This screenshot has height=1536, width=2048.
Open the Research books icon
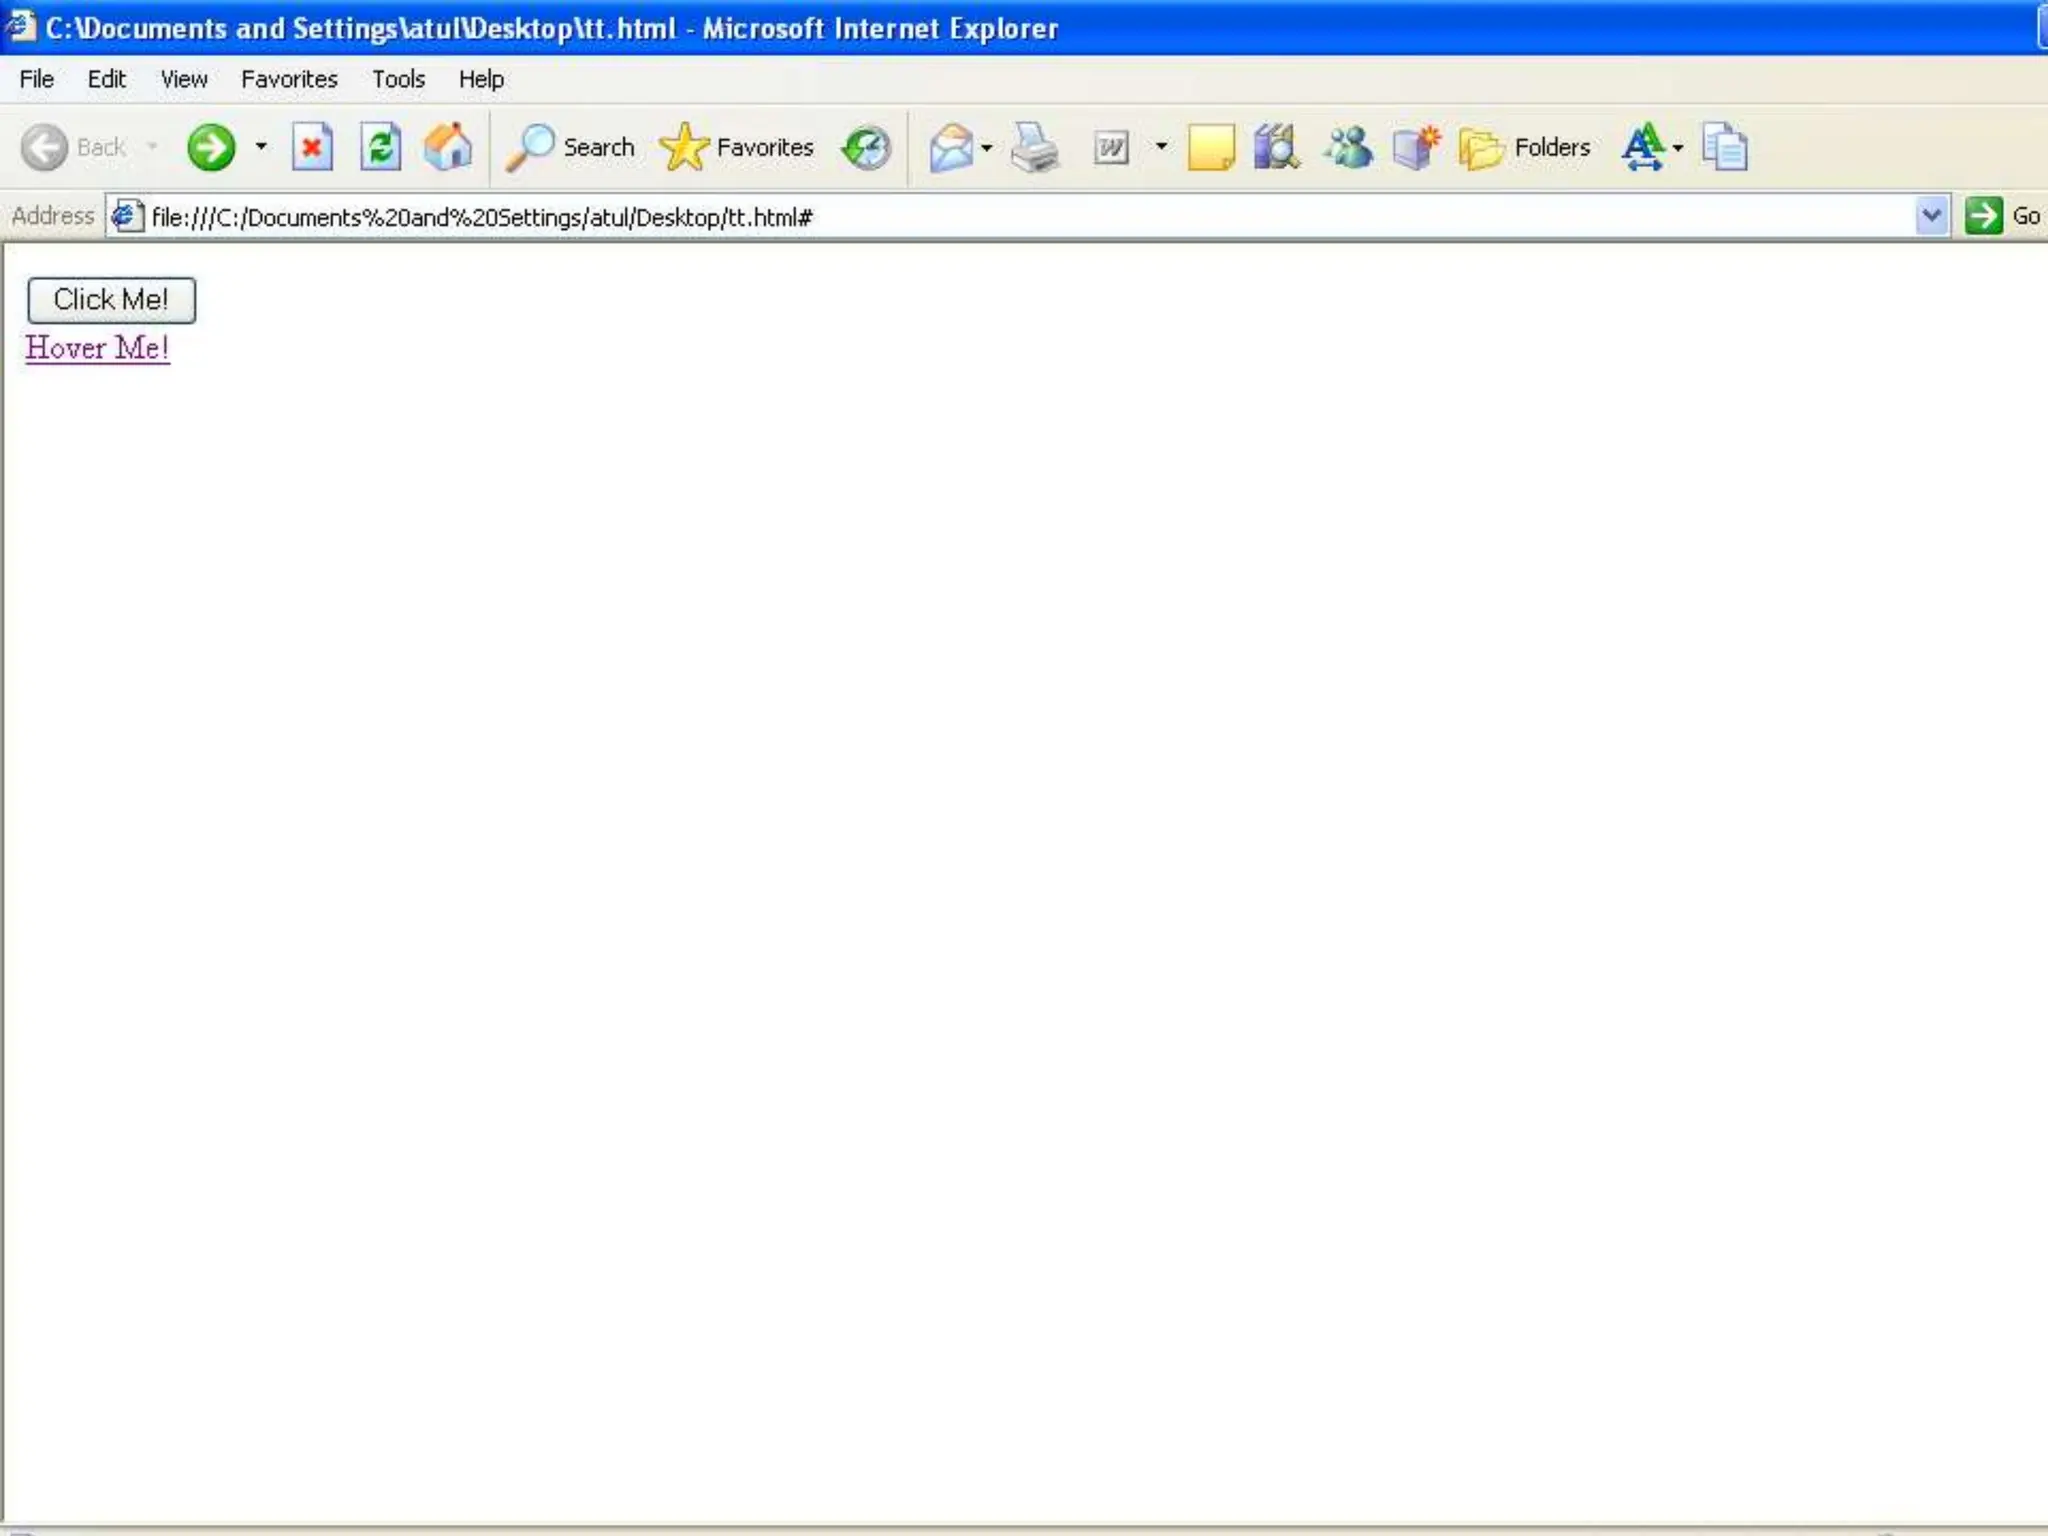pos(1276,148)
